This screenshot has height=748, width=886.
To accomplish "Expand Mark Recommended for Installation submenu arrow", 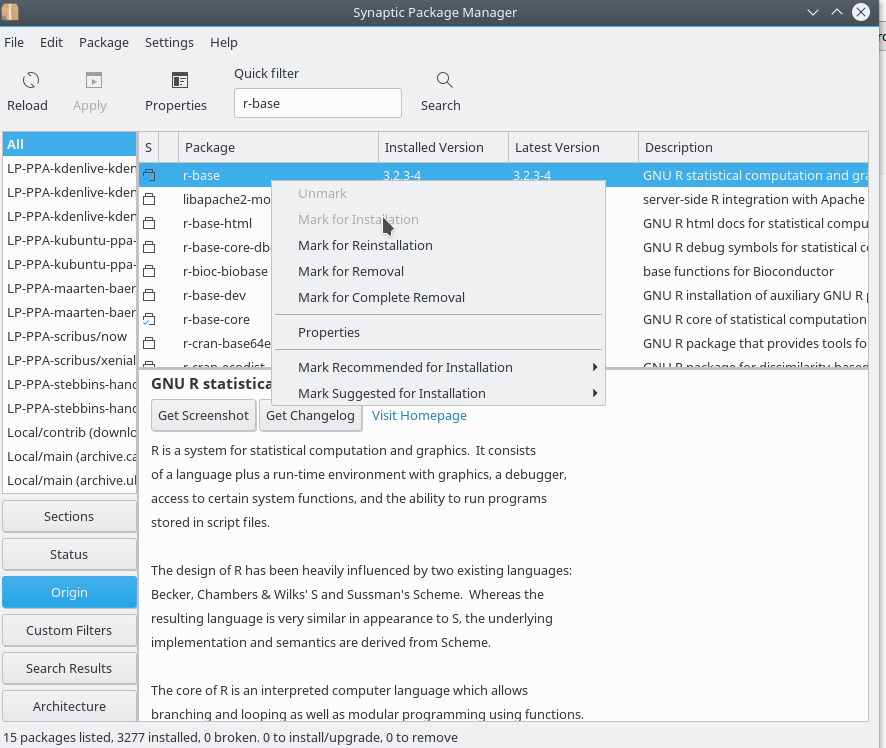I will click(594, 367).
